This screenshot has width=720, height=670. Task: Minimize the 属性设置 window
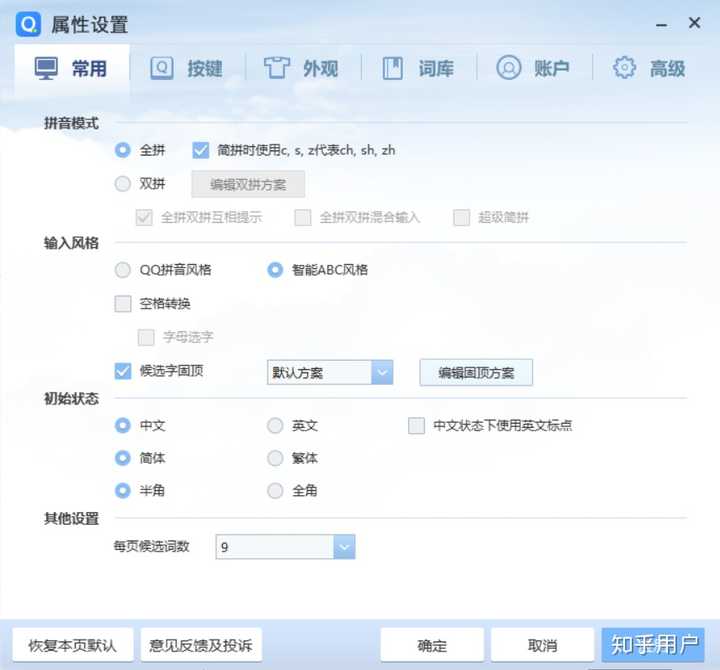tap(662, 25)
